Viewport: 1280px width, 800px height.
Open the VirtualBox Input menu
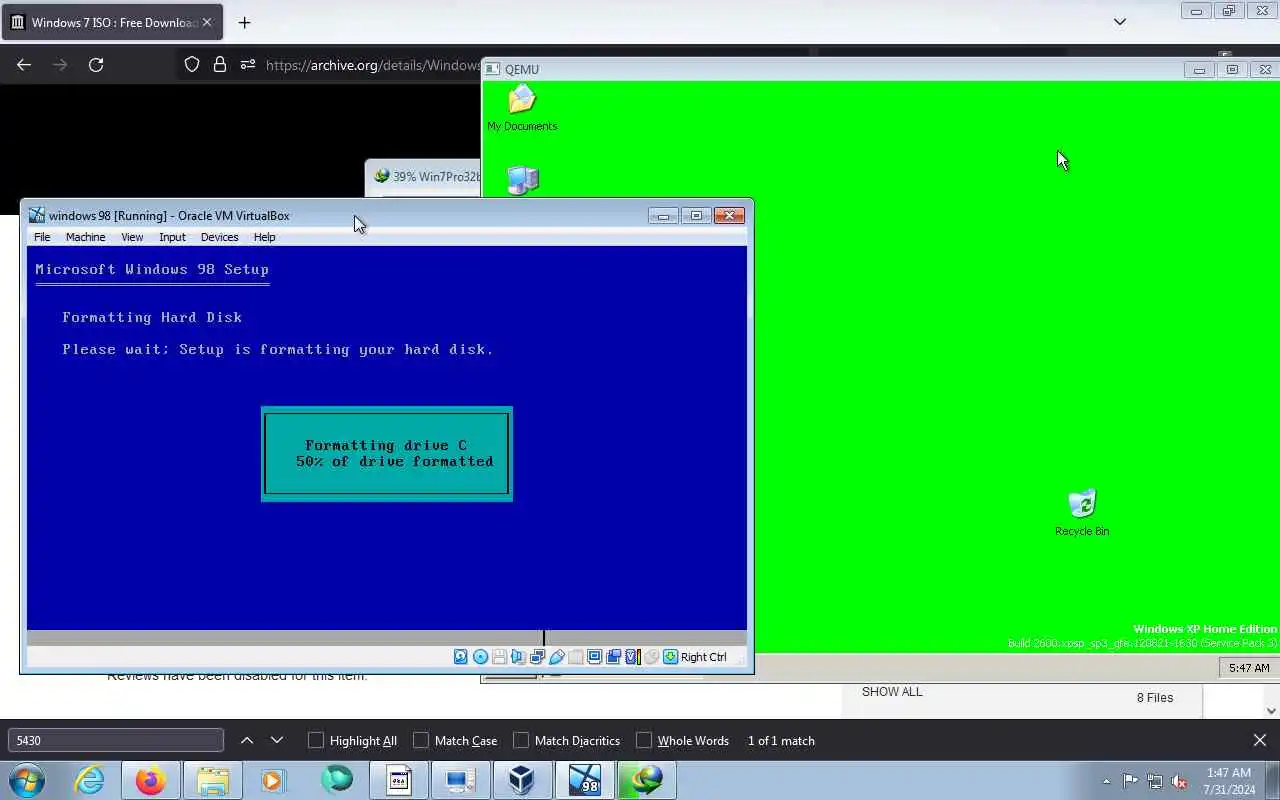point(172,237)
